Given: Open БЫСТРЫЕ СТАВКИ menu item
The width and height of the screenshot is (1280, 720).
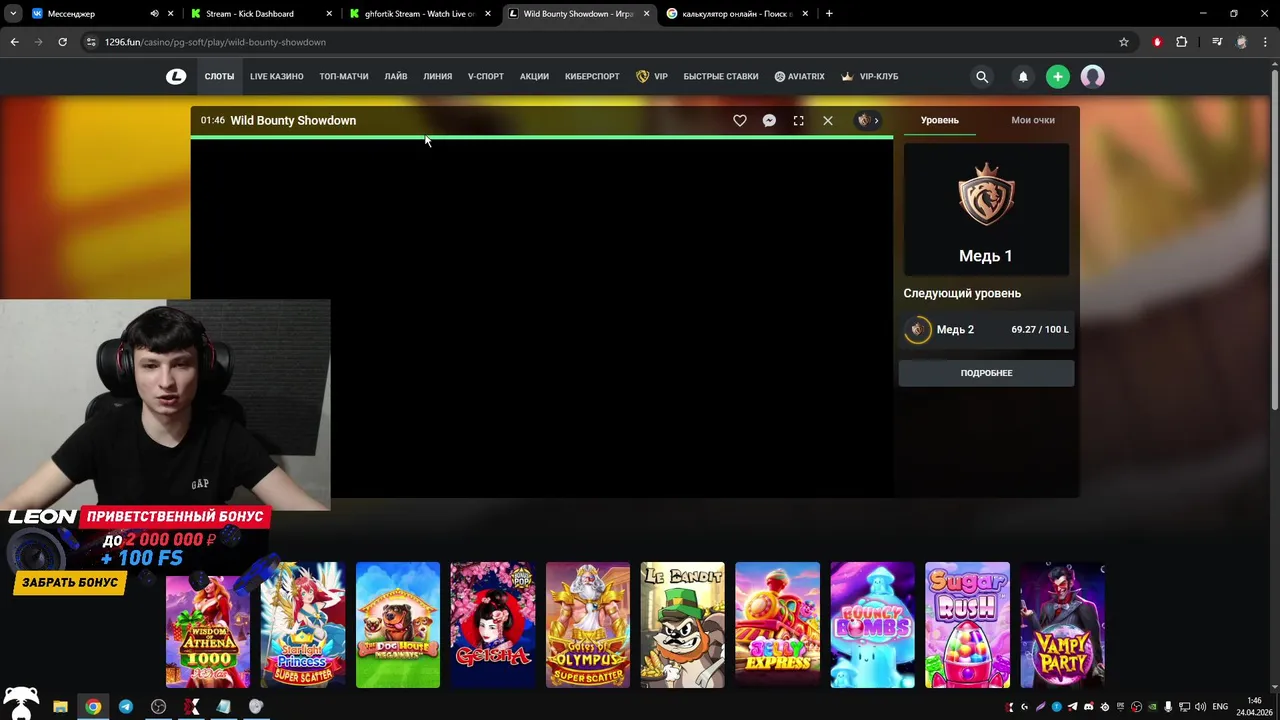Looking at the screenshot, I should pos(721,77).
